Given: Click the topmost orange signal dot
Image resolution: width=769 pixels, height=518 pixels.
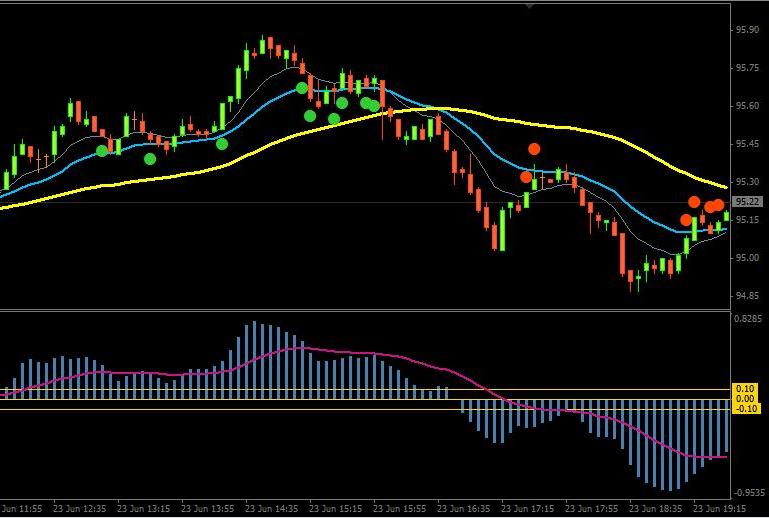Looking at the screenshot, I should (534, 149).
